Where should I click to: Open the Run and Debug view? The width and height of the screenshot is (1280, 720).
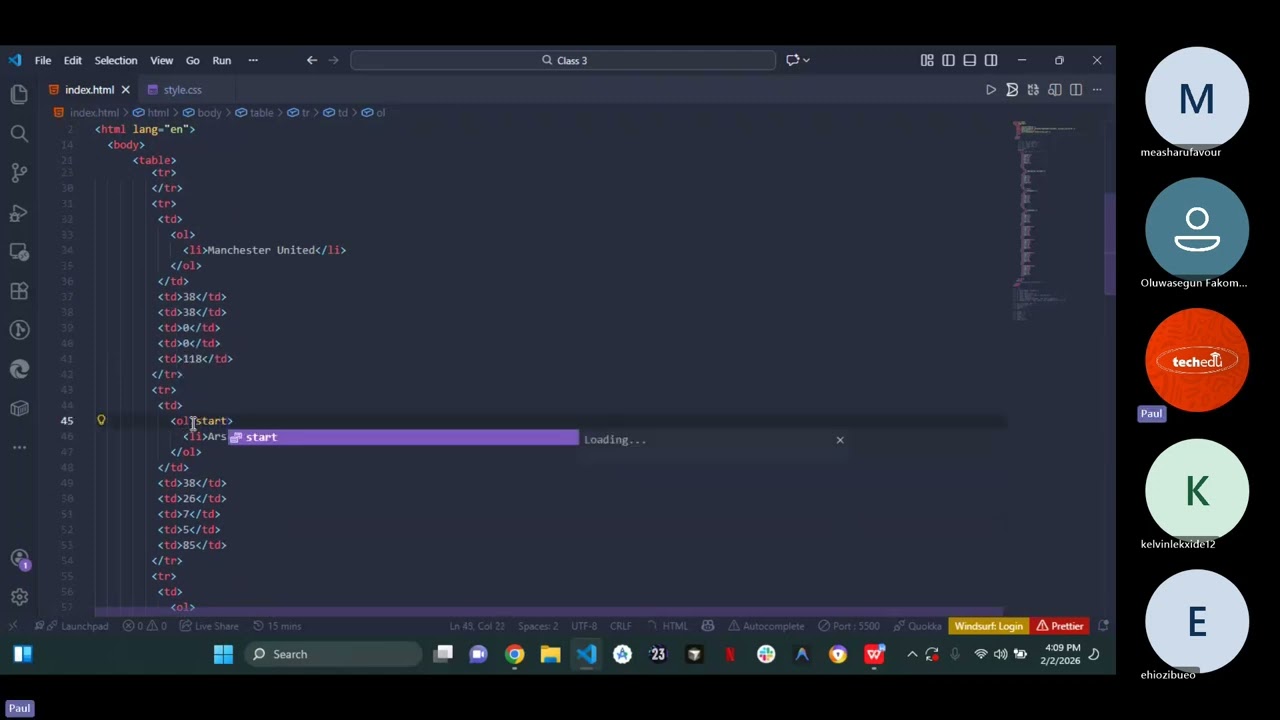tap(19, 212)
